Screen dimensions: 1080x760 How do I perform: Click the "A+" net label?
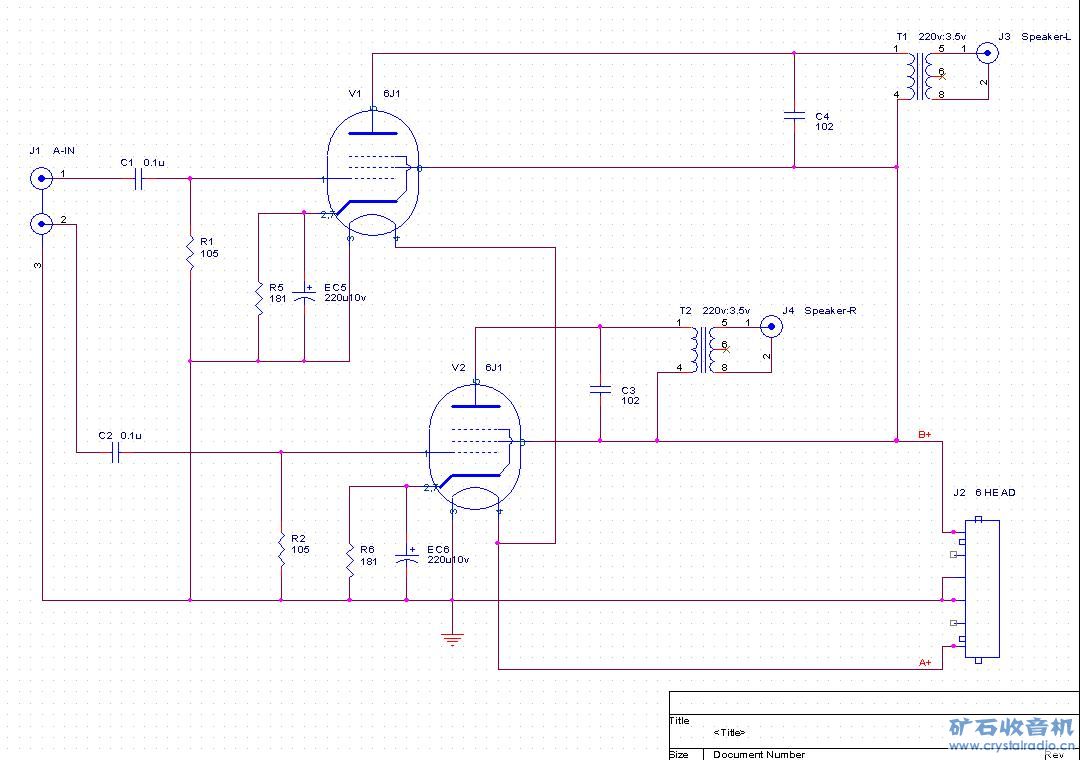click(924, 662)
